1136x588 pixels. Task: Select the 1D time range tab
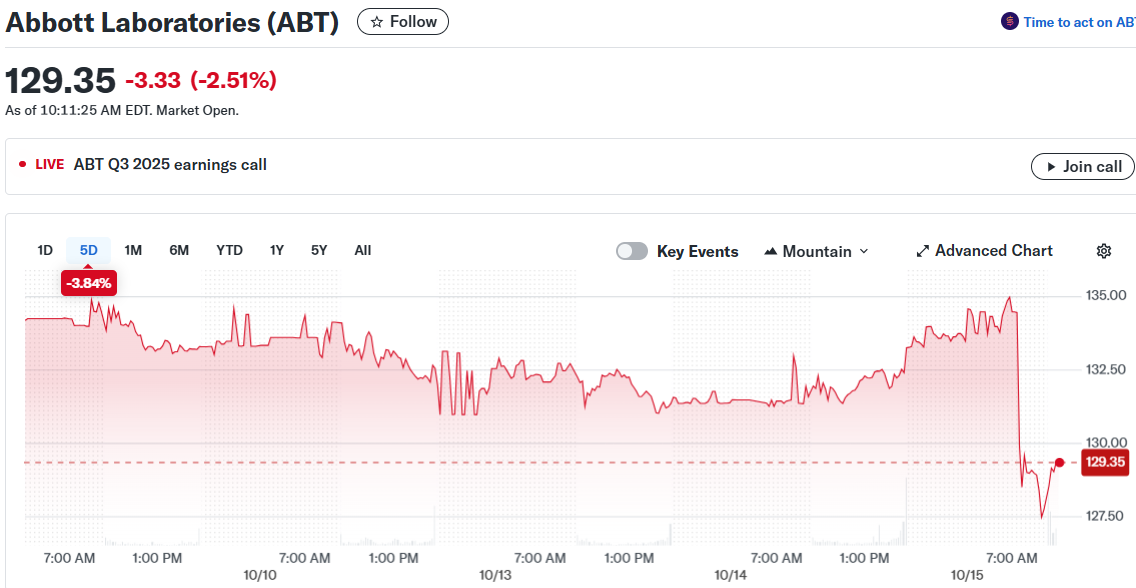(x=45, y=250)
